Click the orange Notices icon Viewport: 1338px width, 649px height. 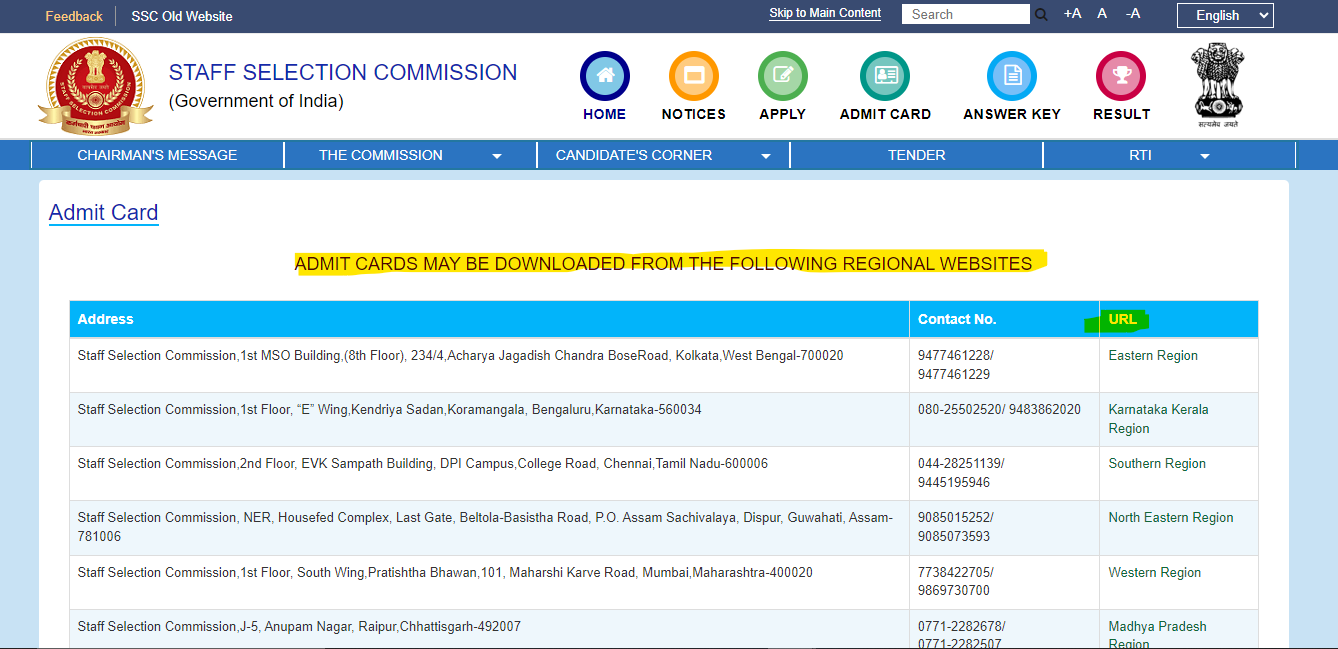tap(694, 76)
